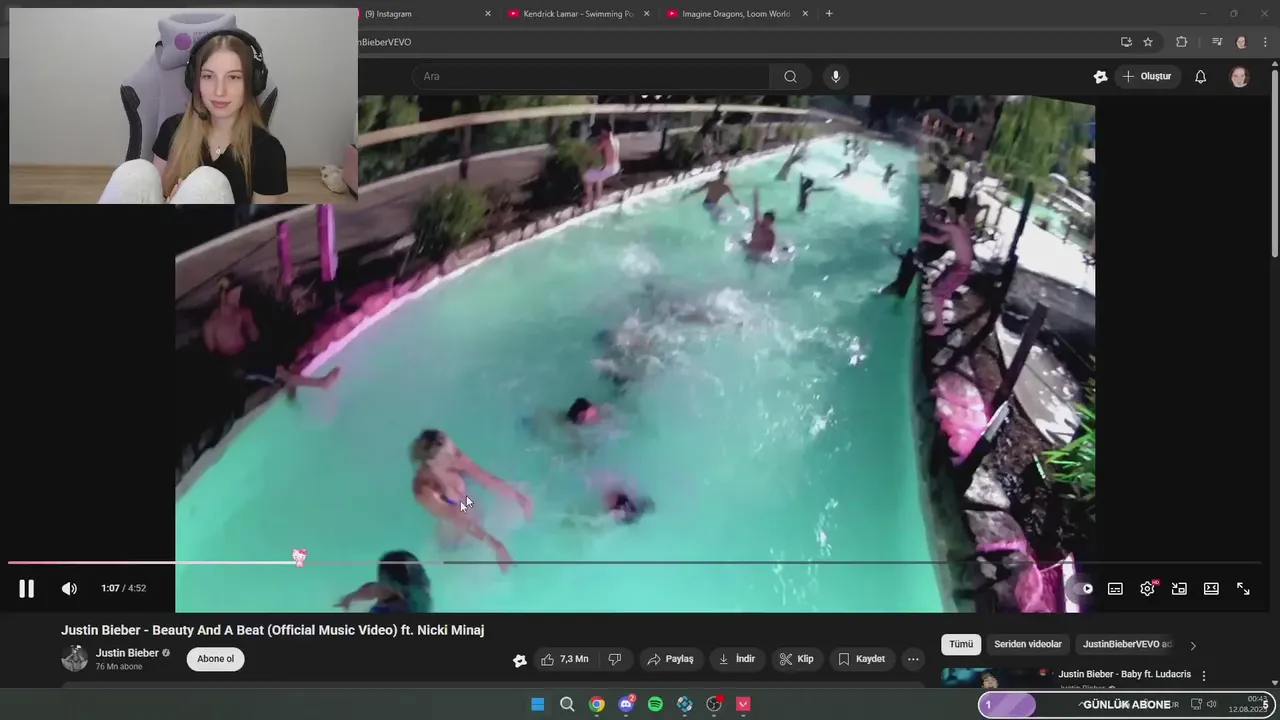
Task: Close the Kendrick Lamar browser tab
Action: click(x=646, y=14)
